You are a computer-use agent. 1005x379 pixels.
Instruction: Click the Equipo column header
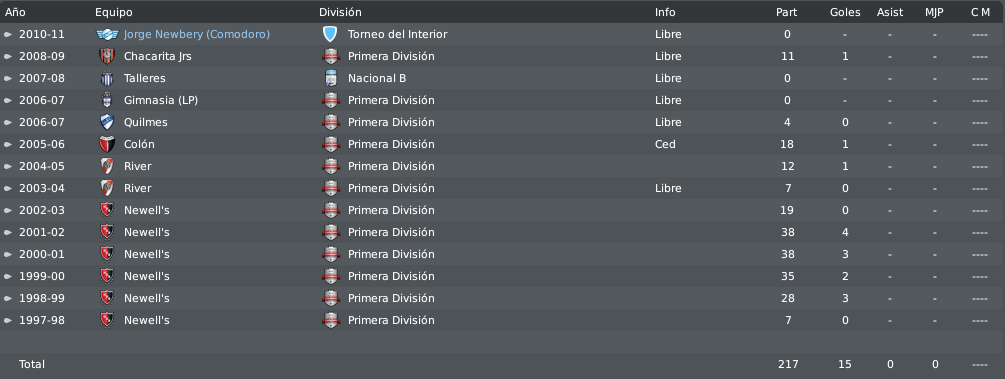pyautogui.click(x=114, y=12)
